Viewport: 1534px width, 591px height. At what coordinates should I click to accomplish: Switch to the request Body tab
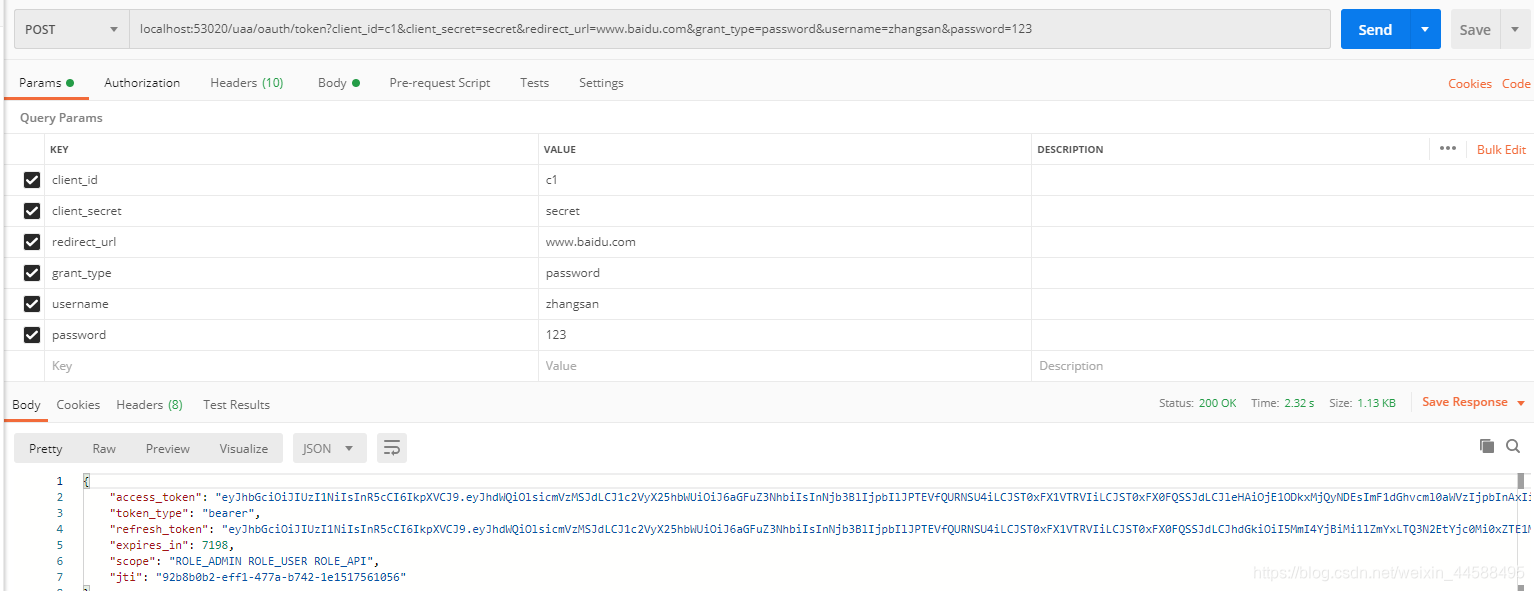click(x=338, y=83)
